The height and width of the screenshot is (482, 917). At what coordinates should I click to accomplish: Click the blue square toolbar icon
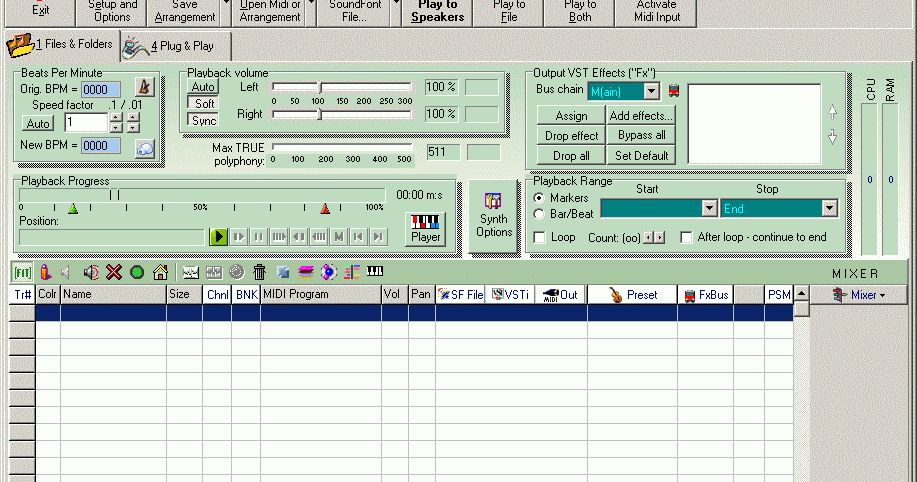click(x=283, y=272)
